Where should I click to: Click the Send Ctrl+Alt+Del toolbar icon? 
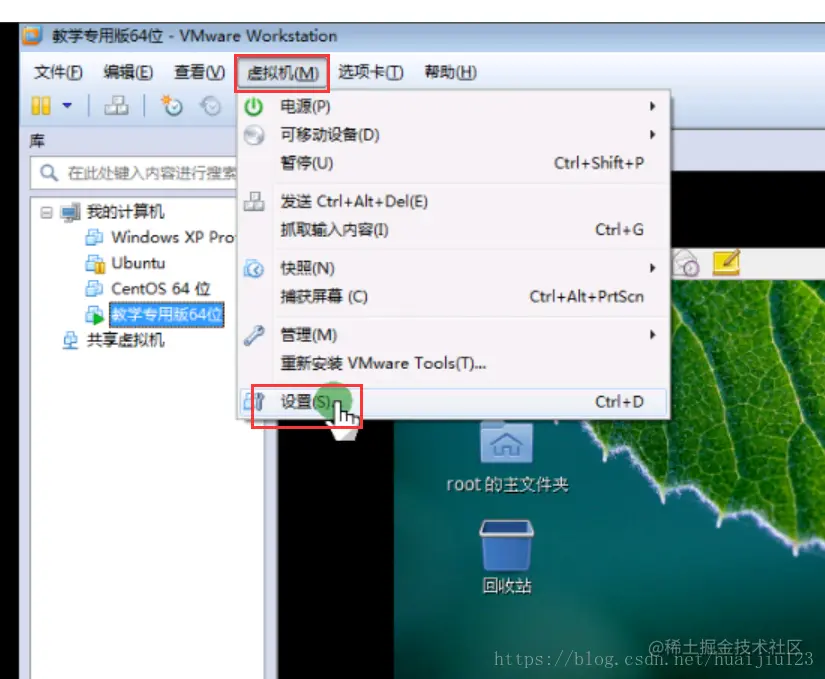117,105
